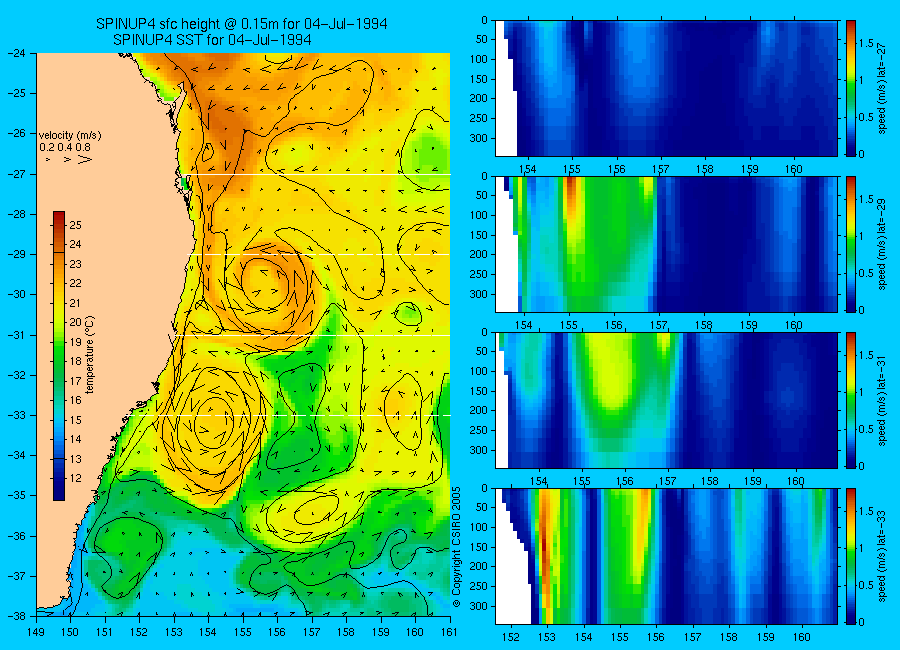Screen dimensions: 900x650
Task: Click the -31 latitude label on map axis
Action: pos(16,335)
